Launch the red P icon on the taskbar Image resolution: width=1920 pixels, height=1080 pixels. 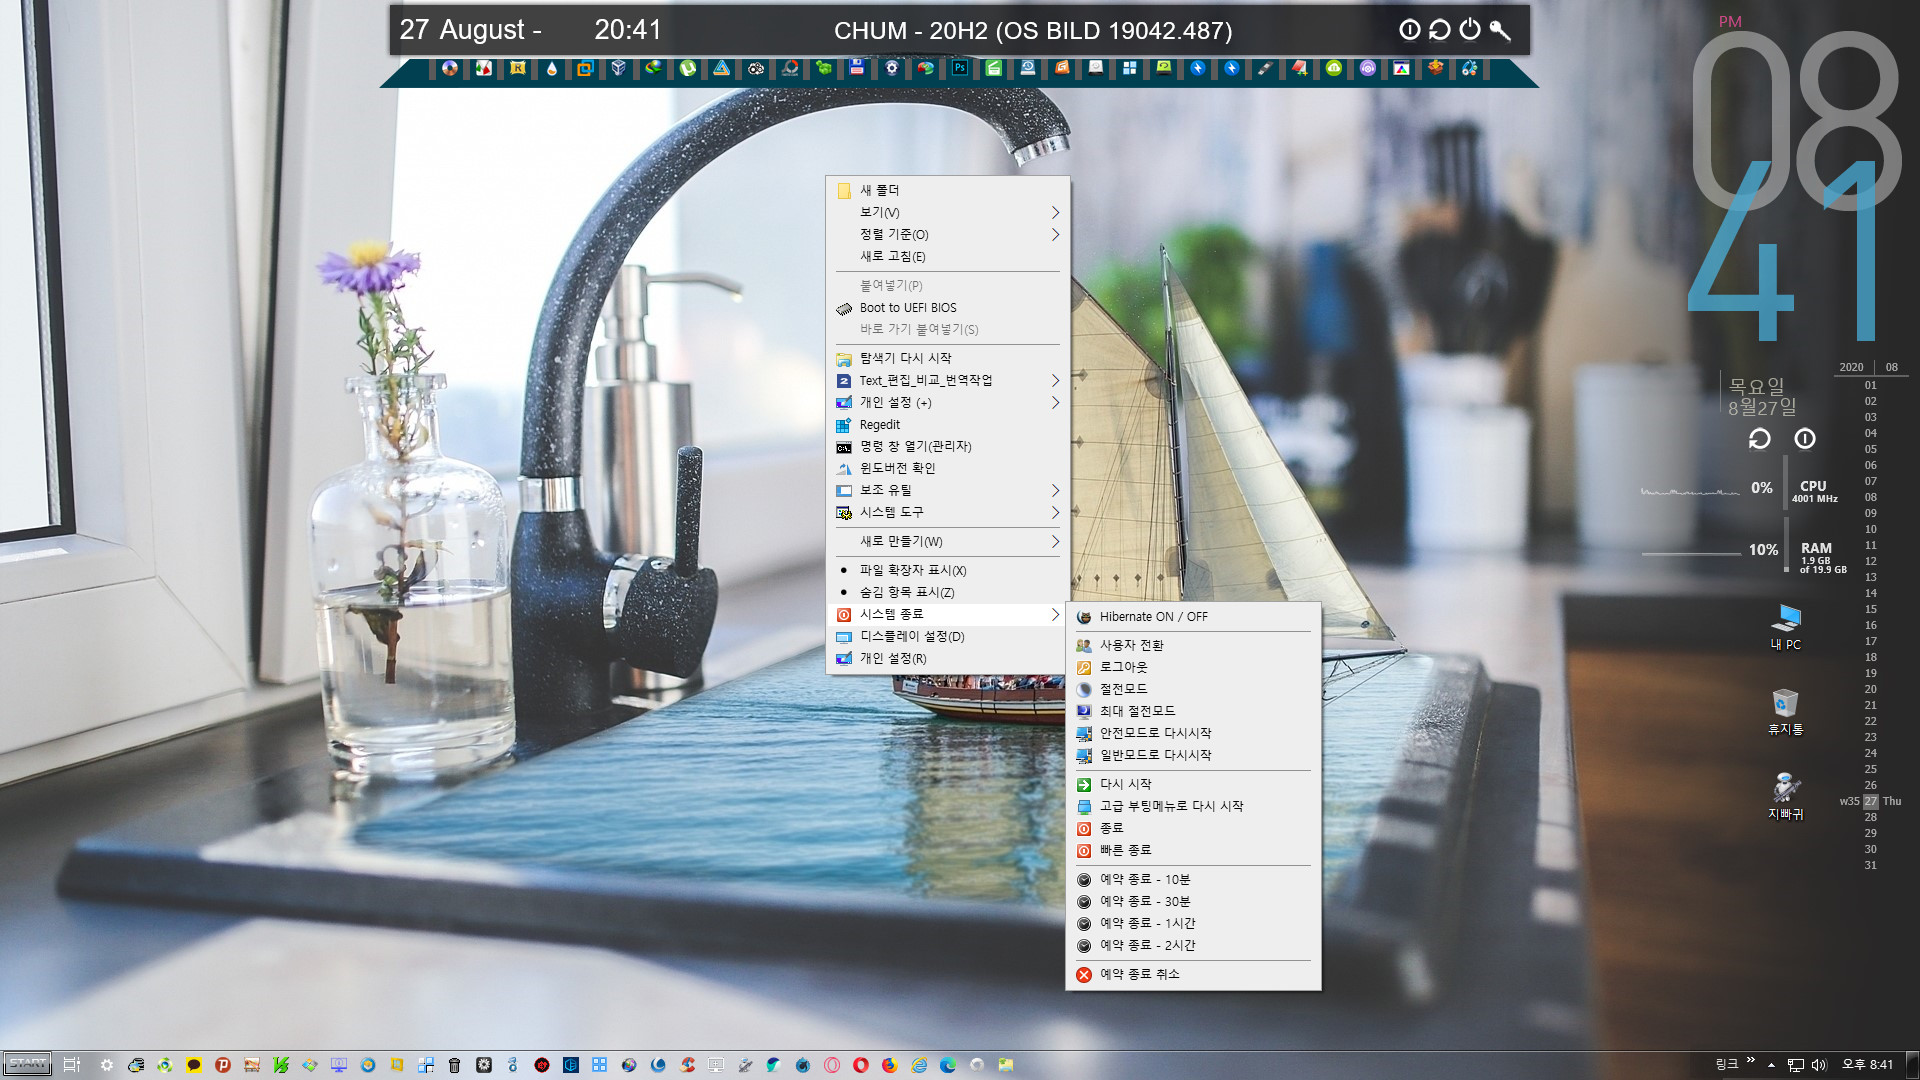tap(223, 1065)
